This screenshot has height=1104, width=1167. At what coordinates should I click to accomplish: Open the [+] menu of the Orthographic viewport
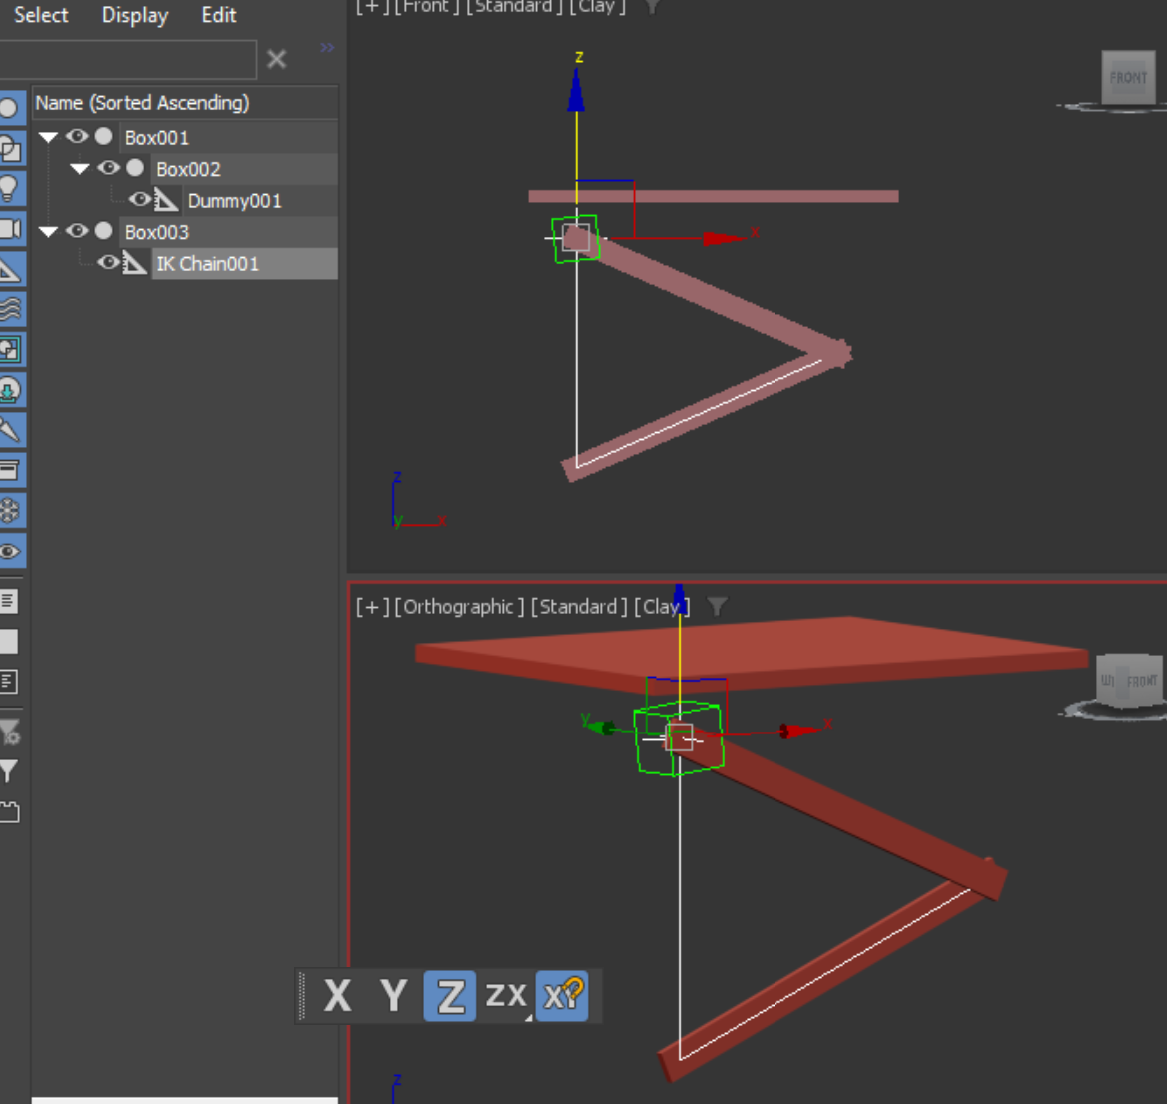371,607
